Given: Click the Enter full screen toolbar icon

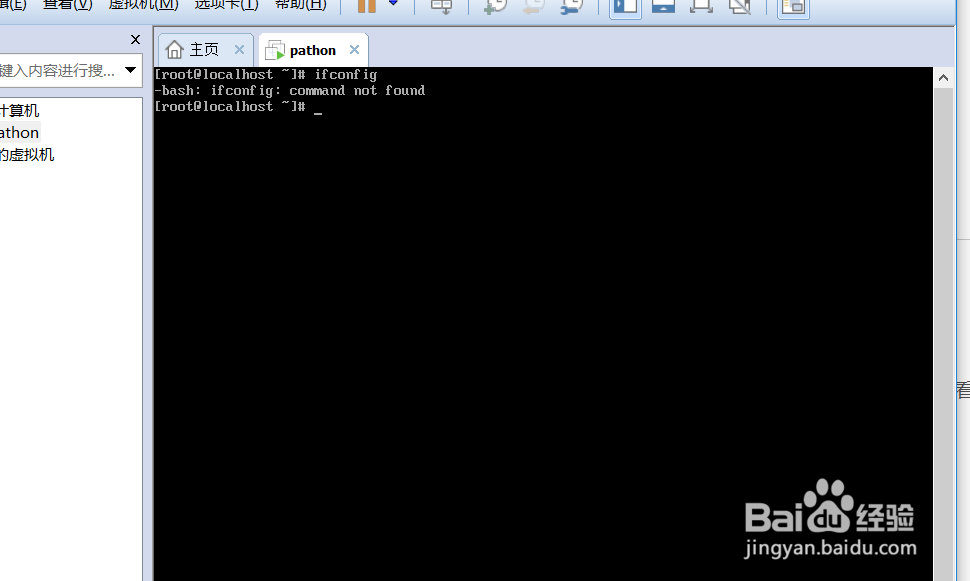Looking at the screenshot, I should tap(701, 6).
